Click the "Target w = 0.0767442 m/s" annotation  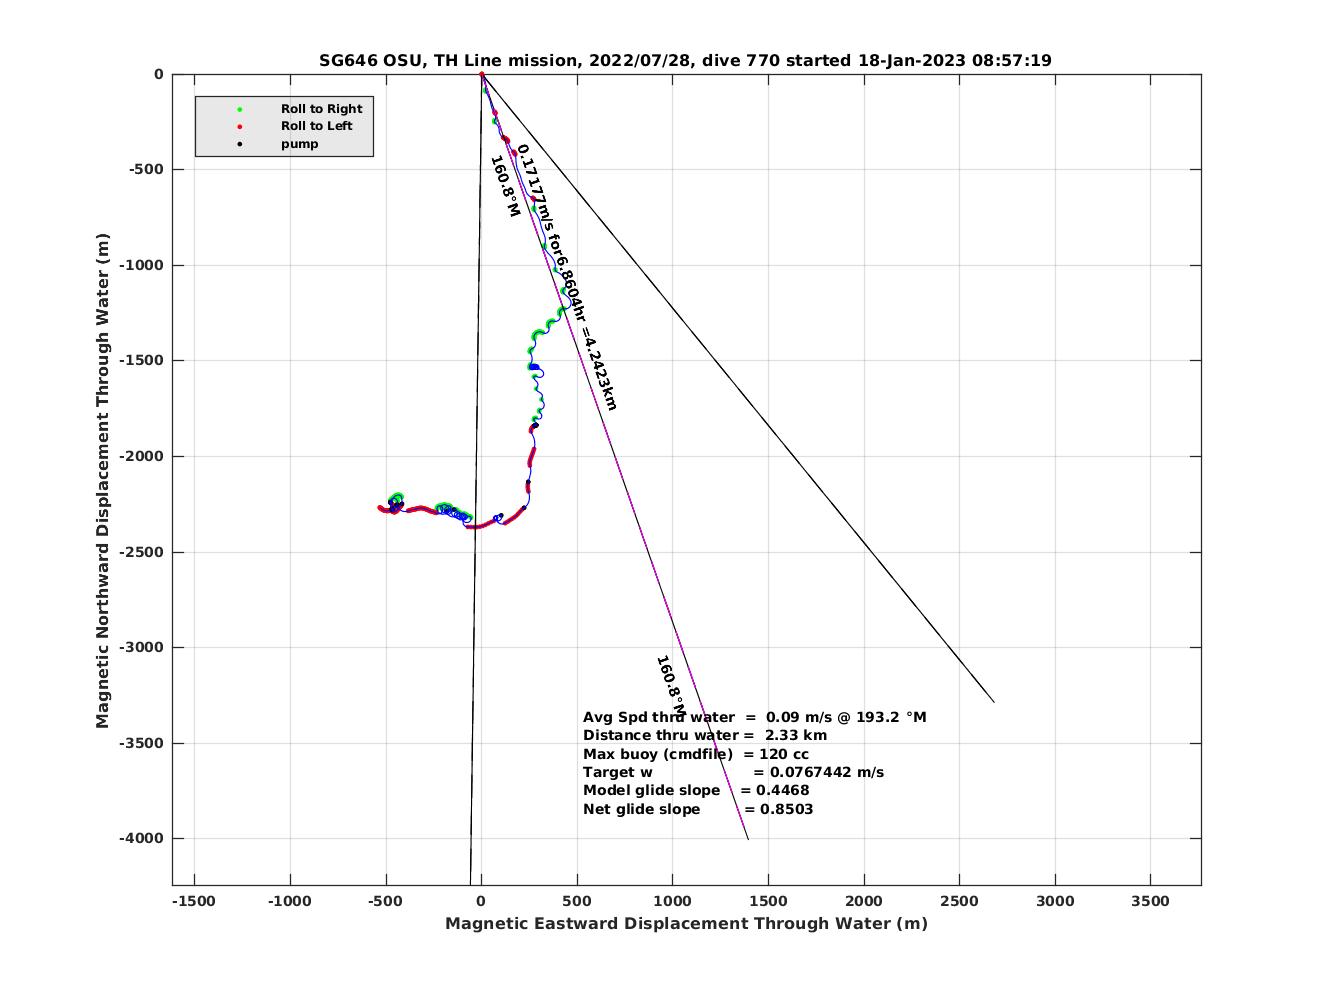[733, 772]
